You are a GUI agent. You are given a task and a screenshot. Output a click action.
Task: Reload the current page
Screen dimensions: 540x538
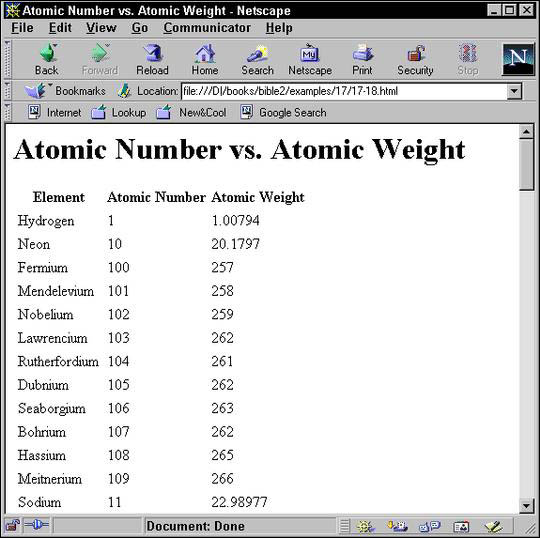click(152, 59)
